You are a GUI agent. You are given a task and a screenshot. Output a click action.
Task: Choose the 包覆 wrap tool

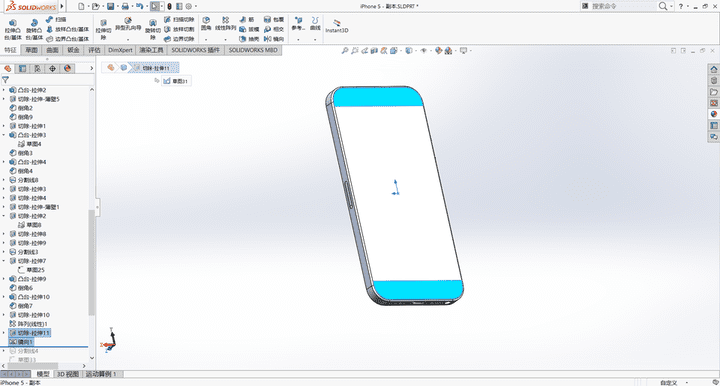click(274, 20)
